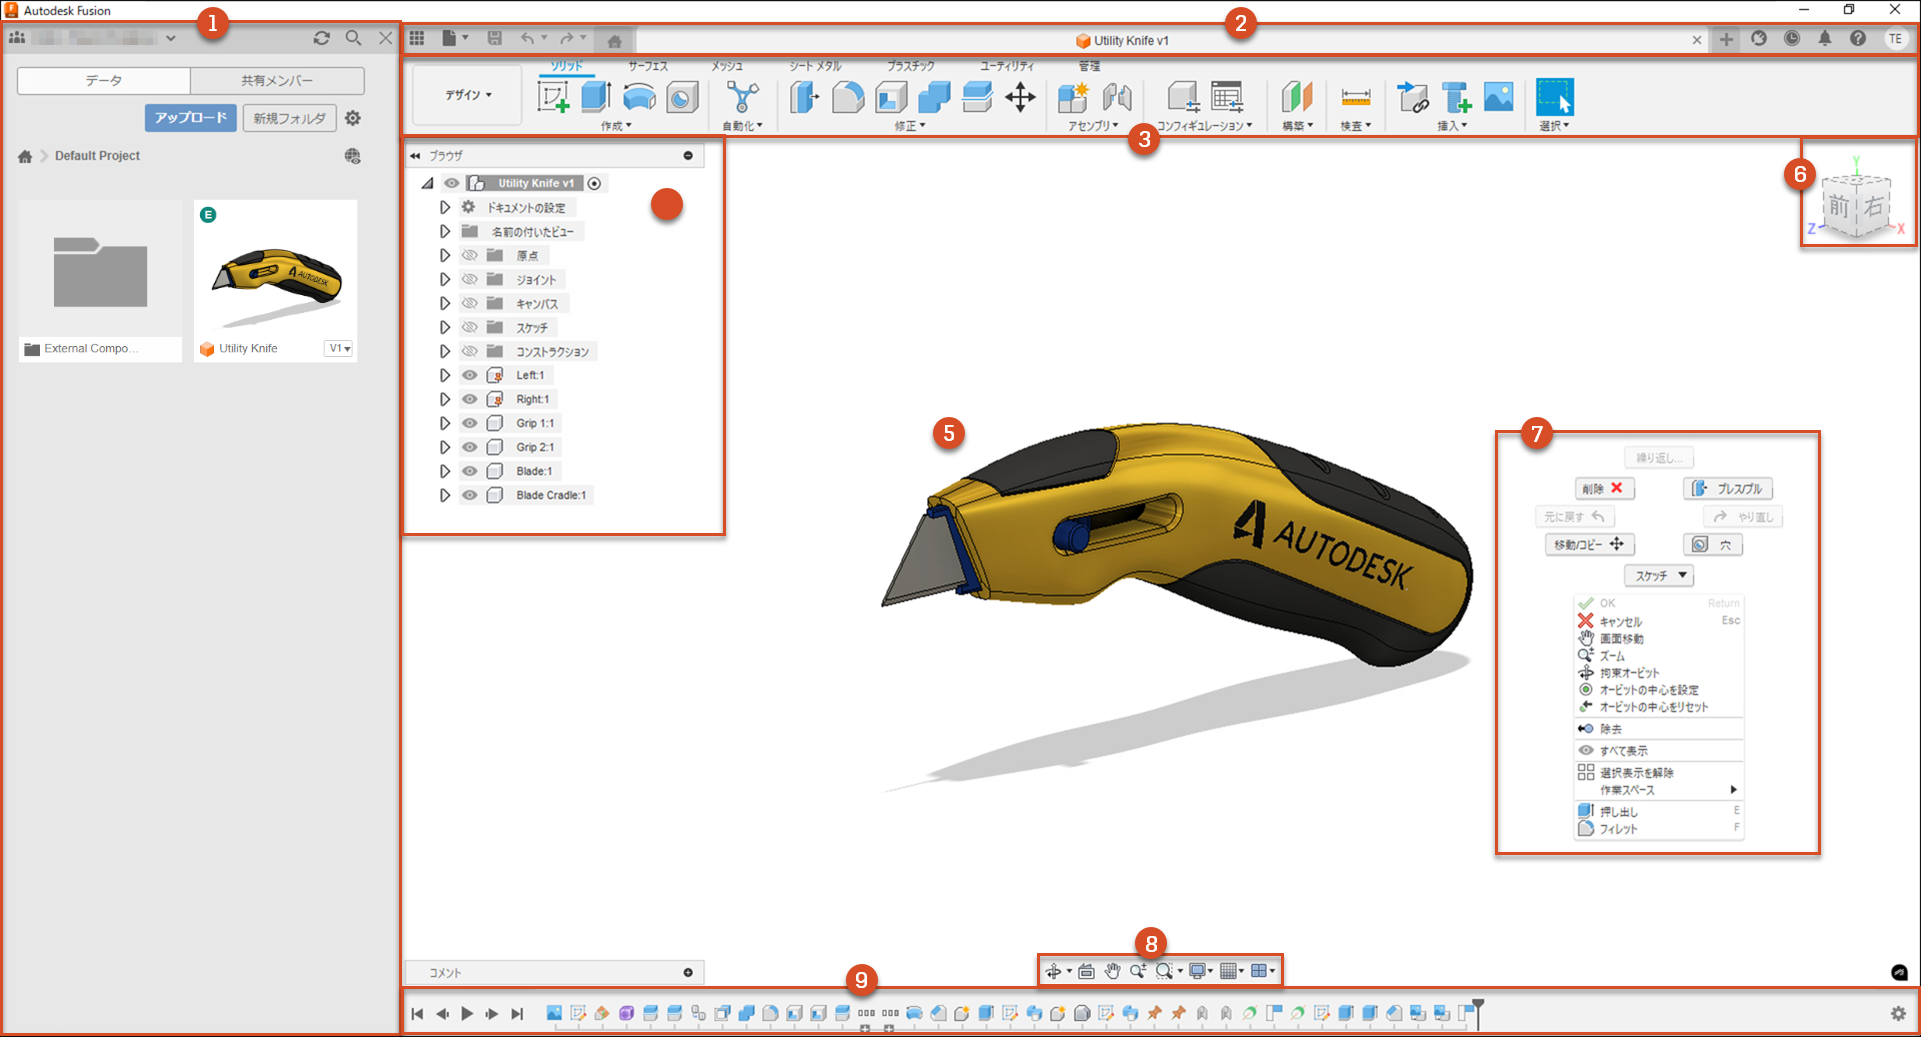Choose the Extrude tool in the toolbar
This screenshot has width=1921, height=1037.
(x=596, y=97)
